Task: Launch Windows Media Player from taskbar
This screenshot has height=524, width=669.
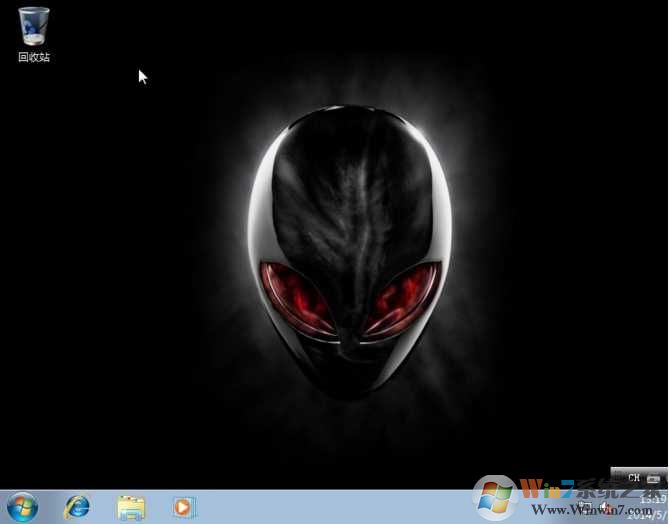Action: coord(184,507)
